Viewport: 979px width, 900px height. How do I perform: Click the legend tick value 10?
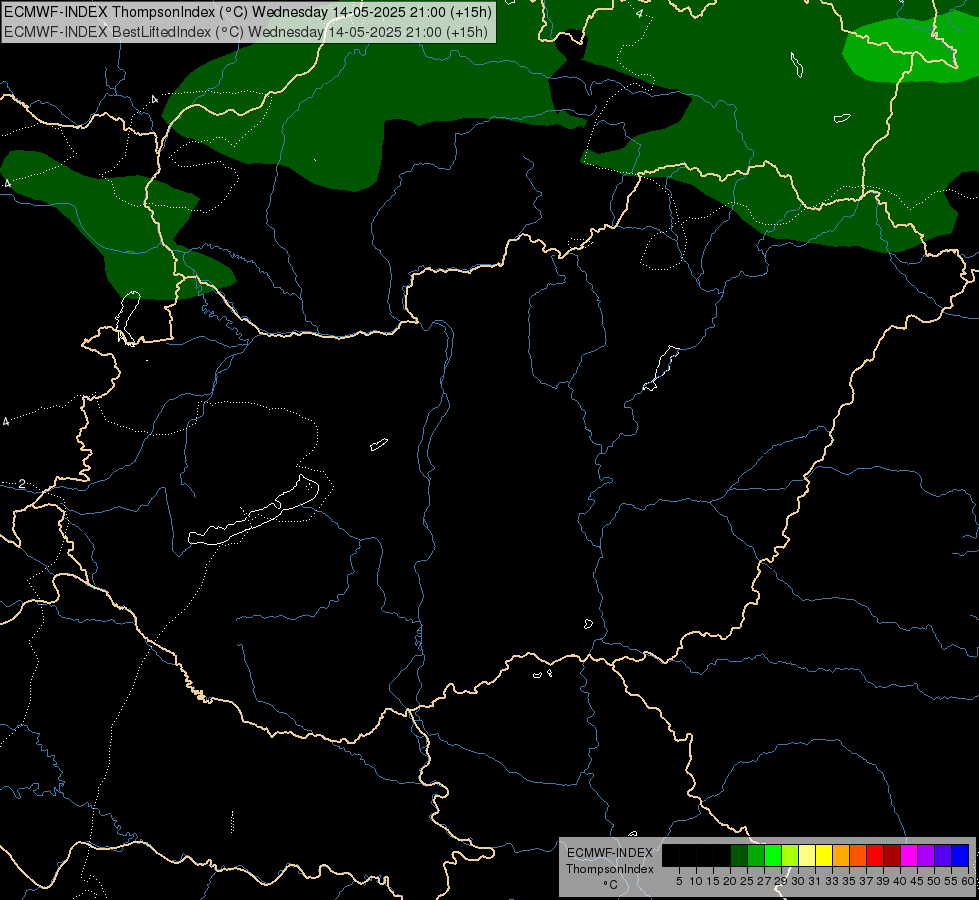tap(696, 881)
